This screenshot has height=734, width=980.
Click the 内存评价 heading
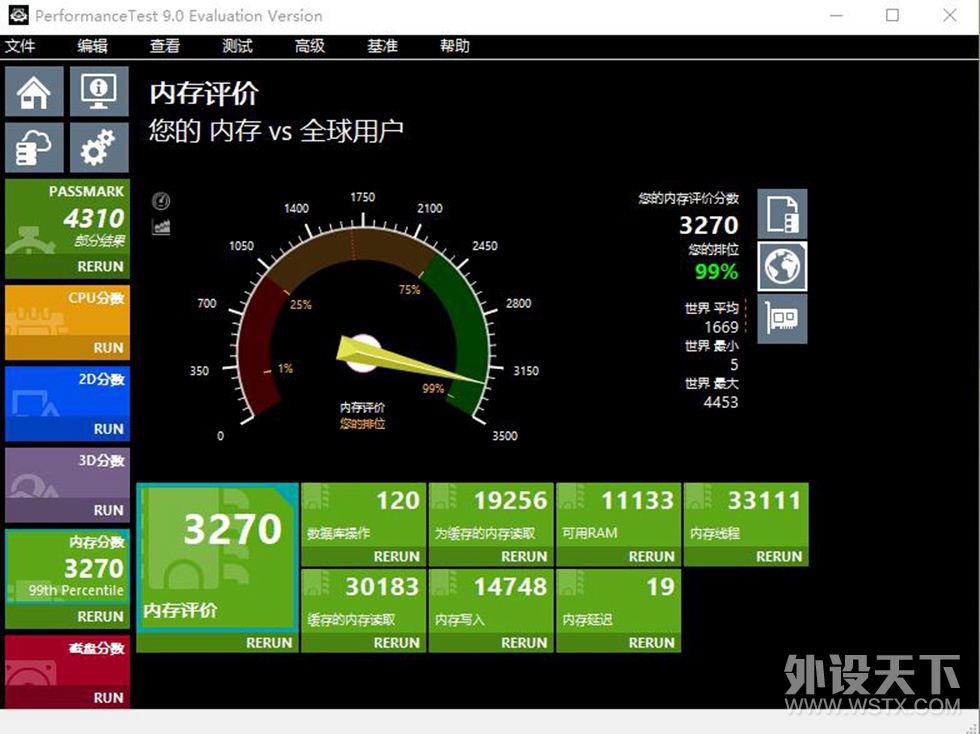pos(204,94)
